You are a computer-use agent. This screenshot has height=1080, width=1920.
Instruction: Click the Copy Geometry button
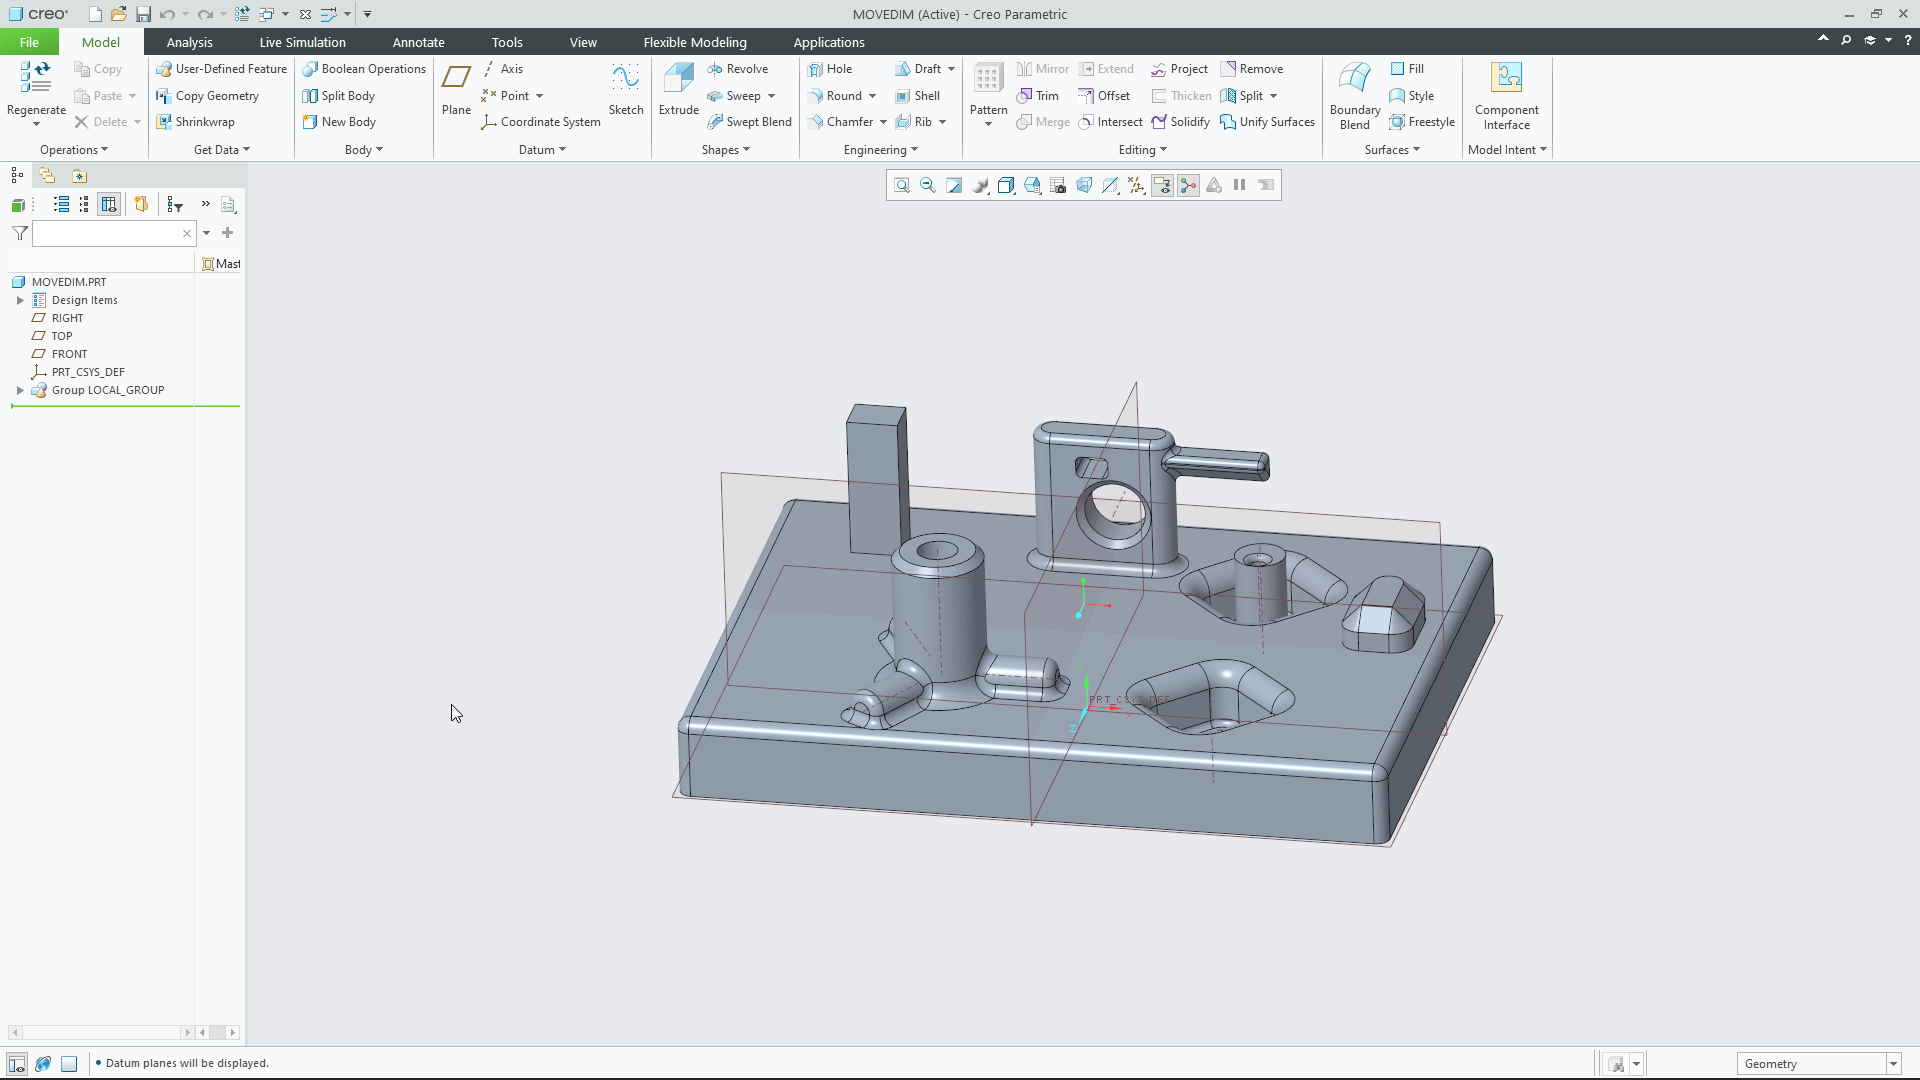click(x=207, y=96)
